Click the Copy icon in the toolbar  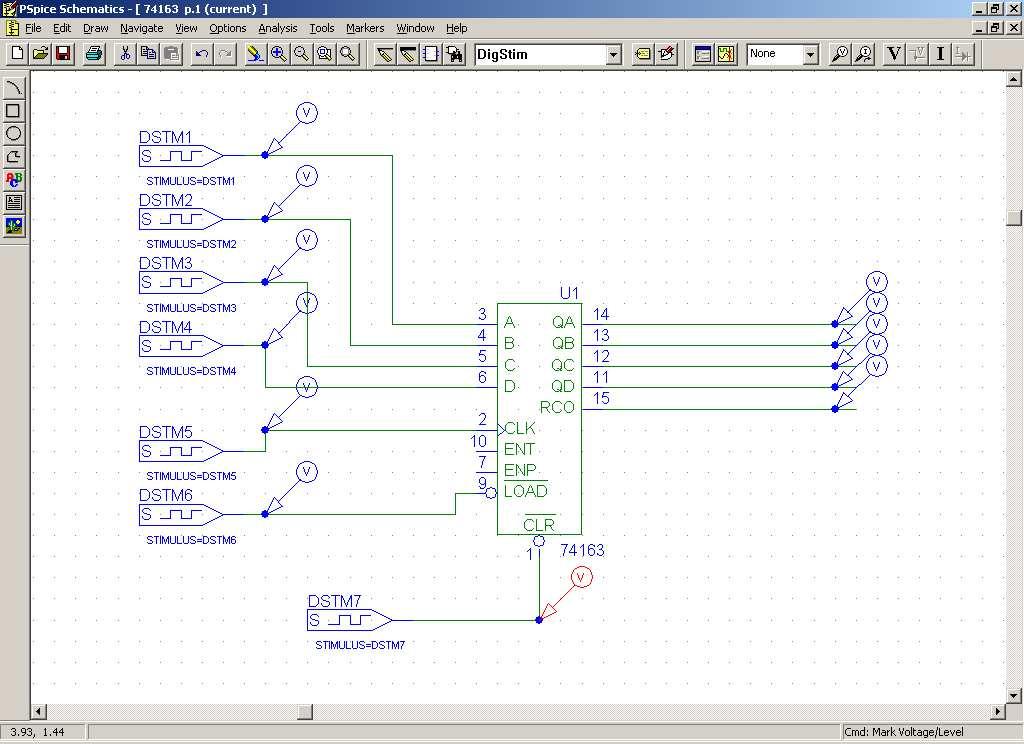148,54
